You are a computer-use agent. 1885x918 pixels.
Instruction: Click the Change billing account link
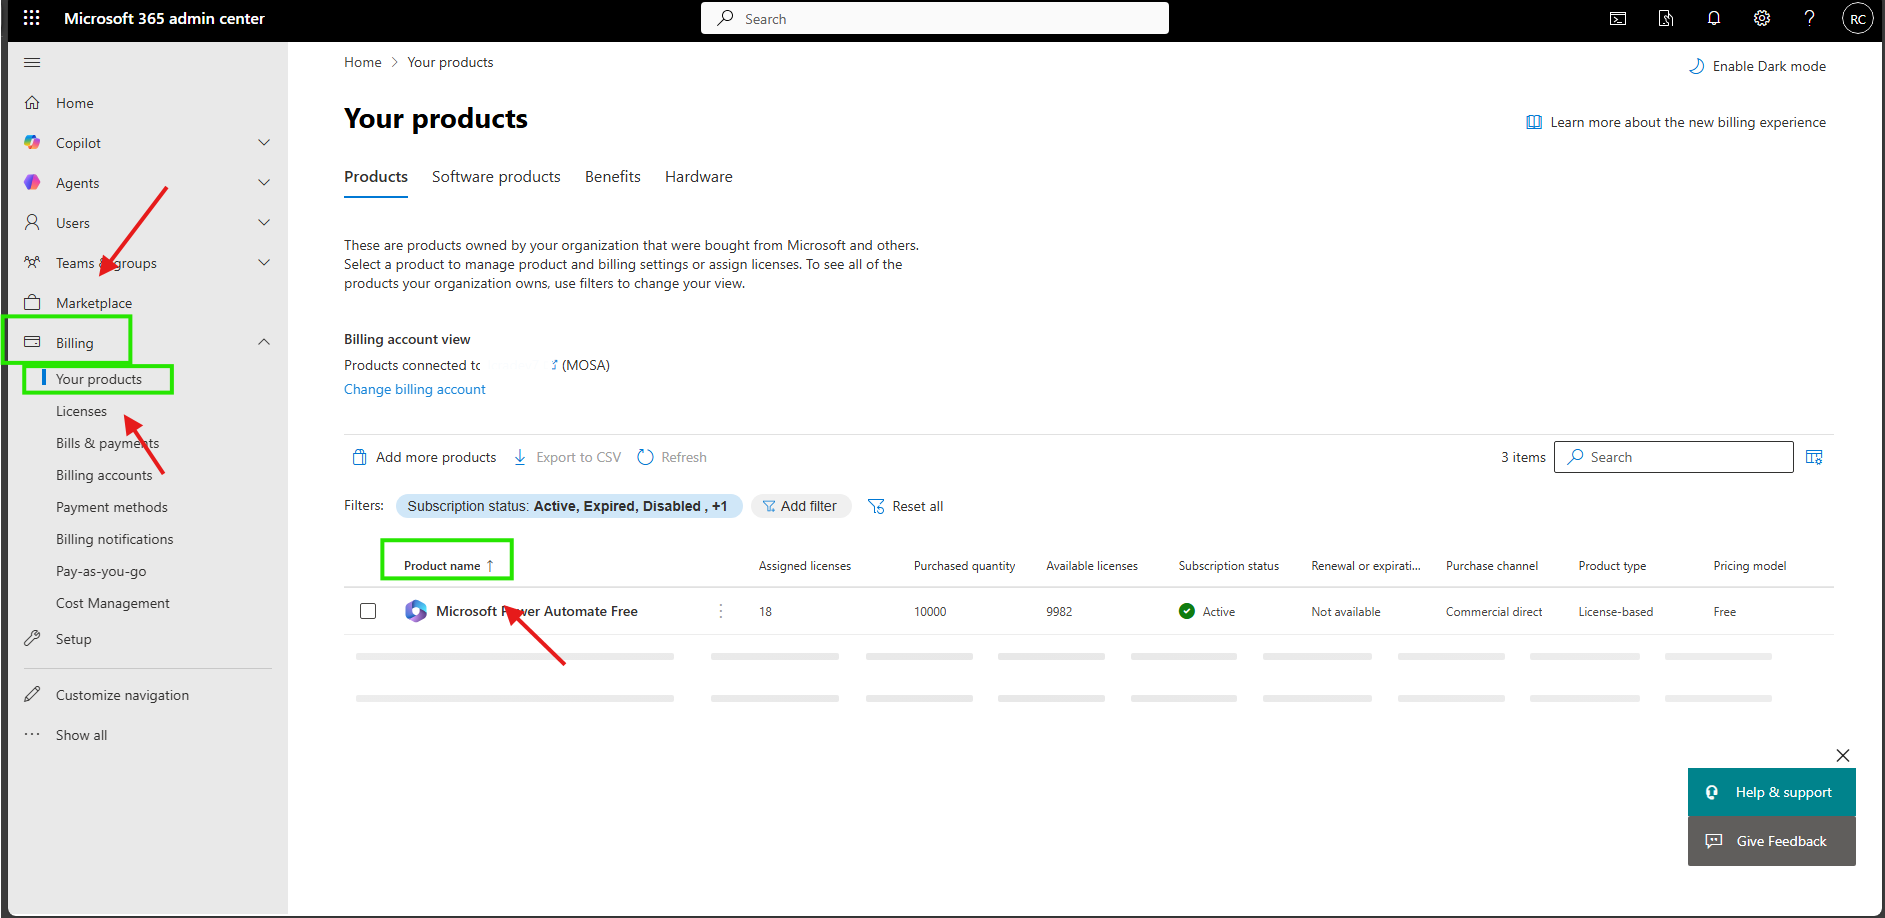415,389
